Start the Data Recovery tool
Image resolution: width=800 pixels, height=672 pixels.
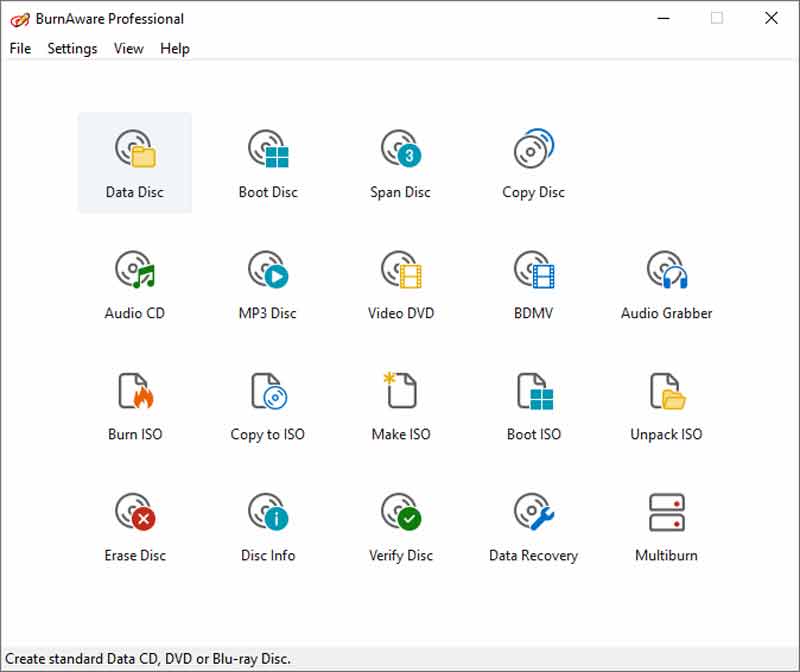pos(533,514)
